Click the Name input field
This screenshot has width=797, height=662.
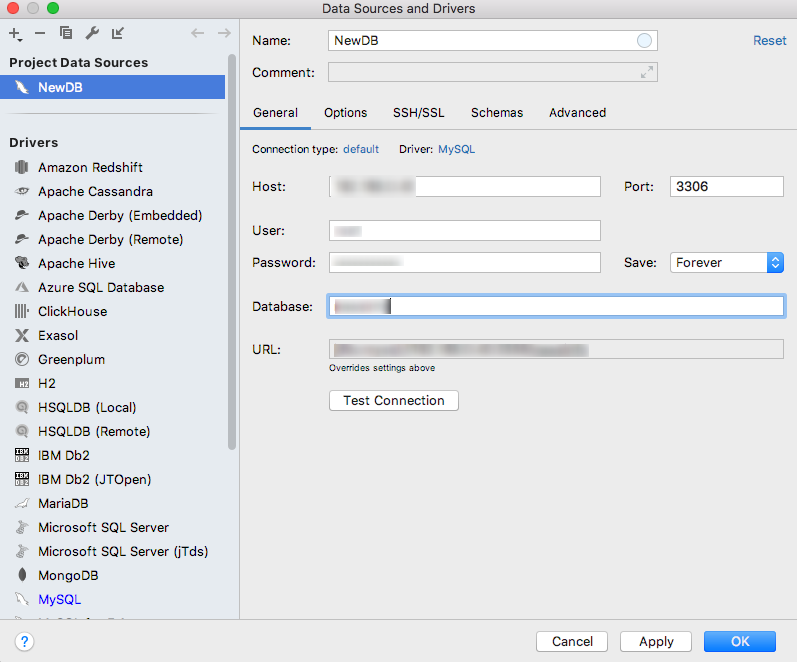point(492,41)
